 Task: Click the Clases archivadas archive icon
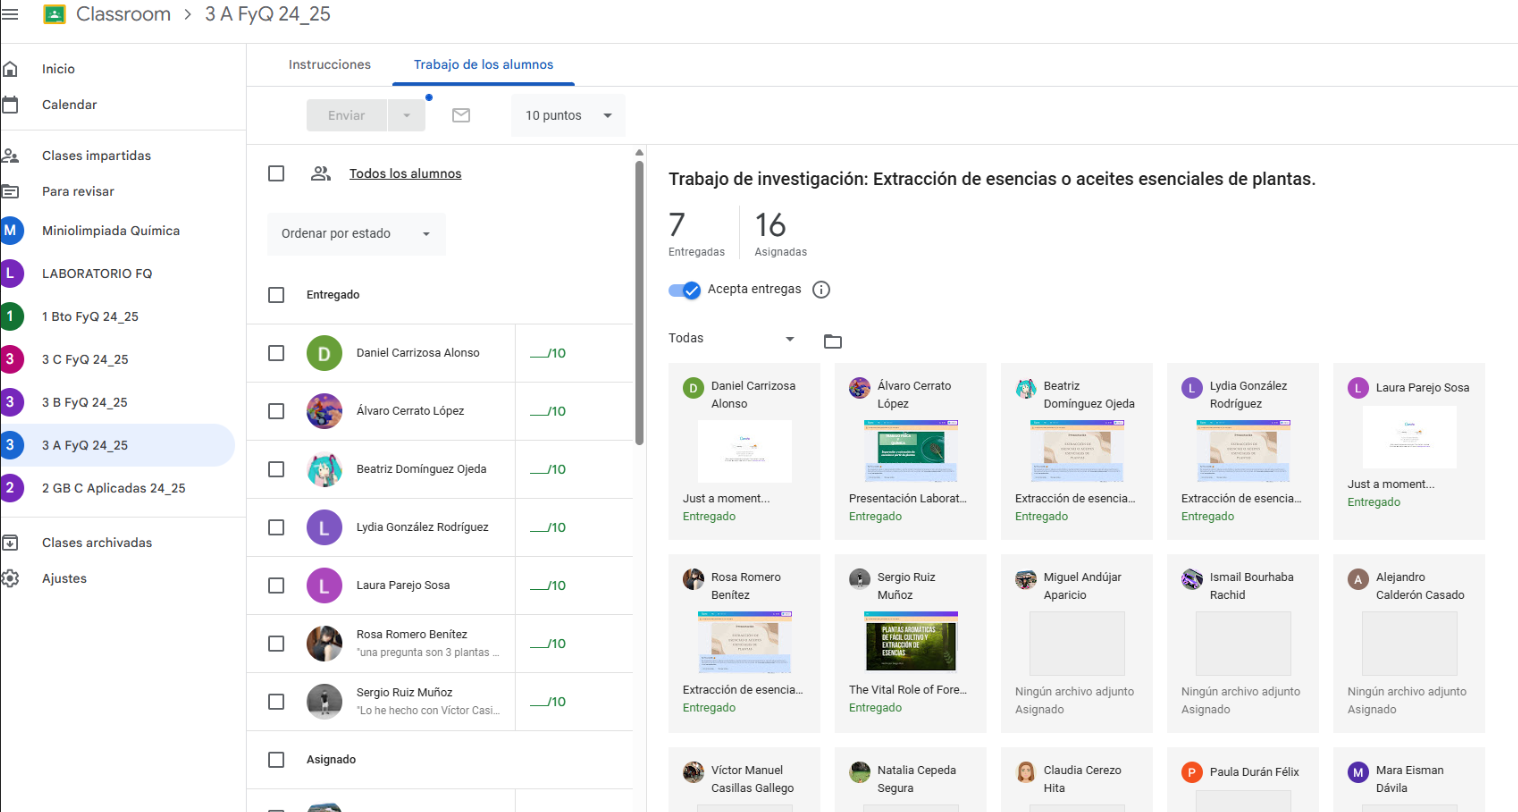[10, 543]
